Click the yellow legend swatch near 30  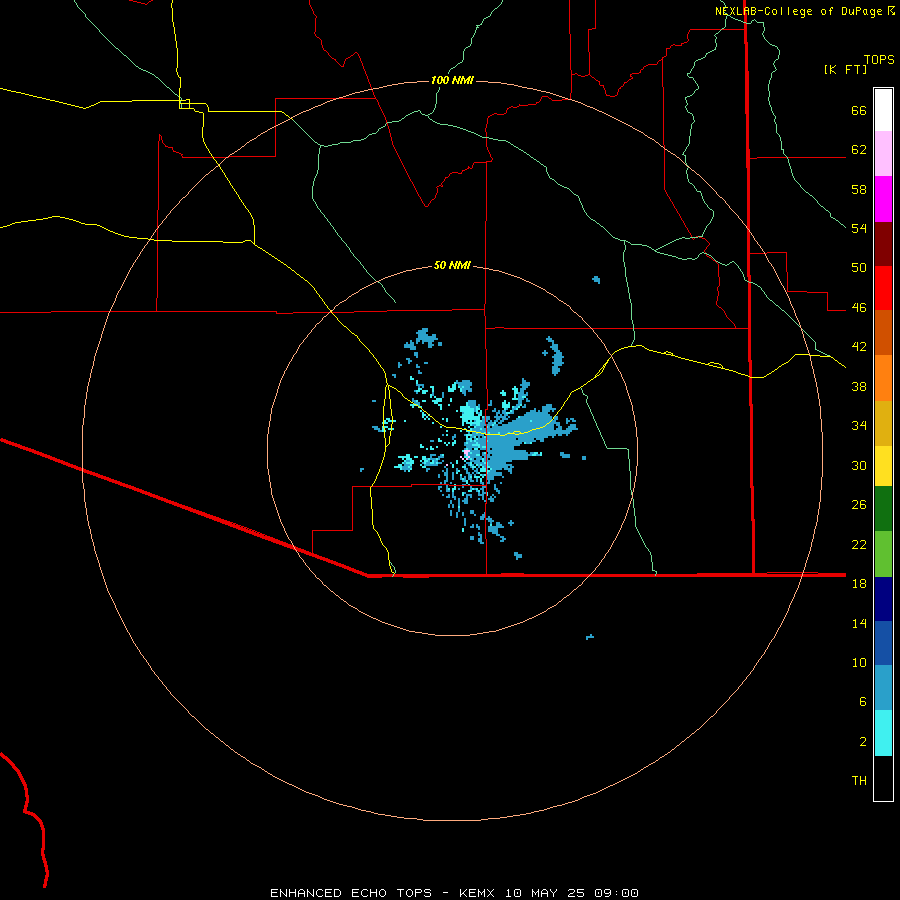[x=883, y=466]
